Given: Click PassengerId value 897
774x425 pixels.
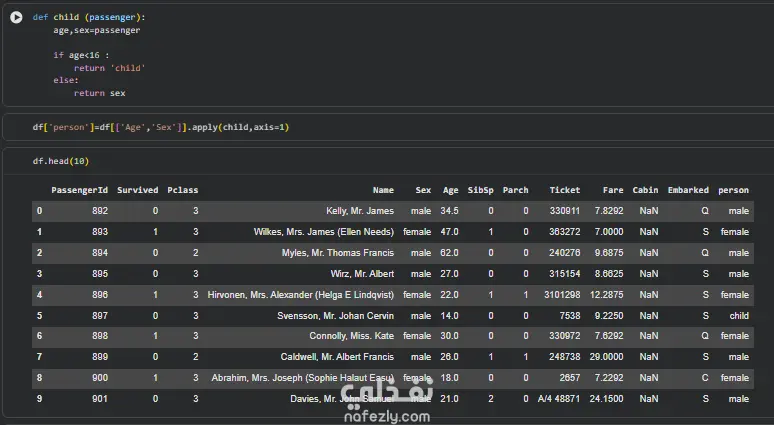Looking at the screenshot, I should pos(100,316).
